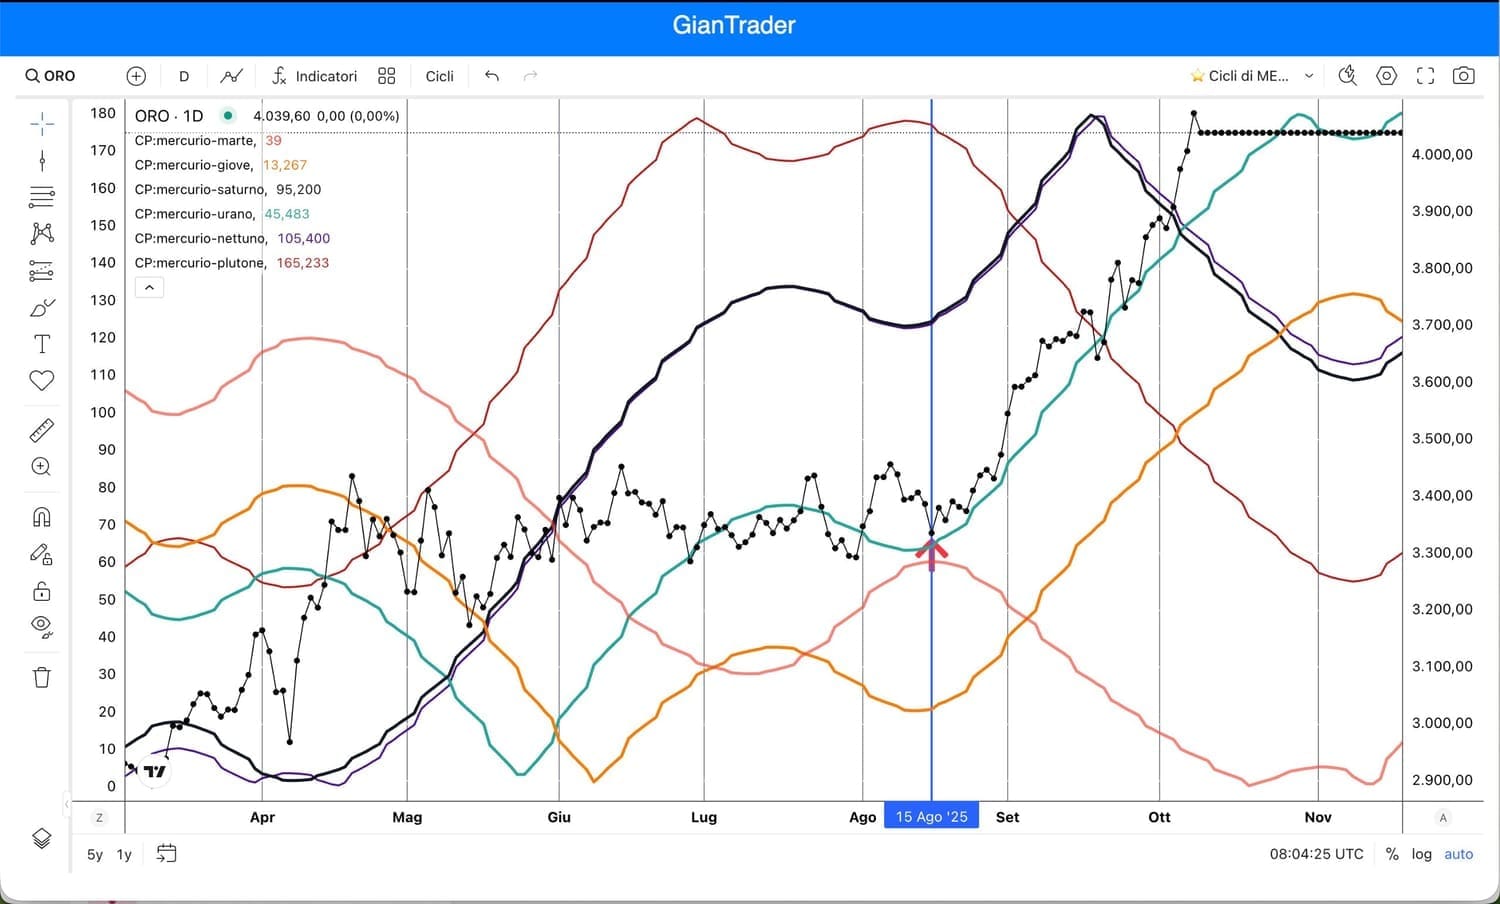Select the crosshair cursor tool
The width and height of the screenshot is (1500, 904).
(42, 124)
